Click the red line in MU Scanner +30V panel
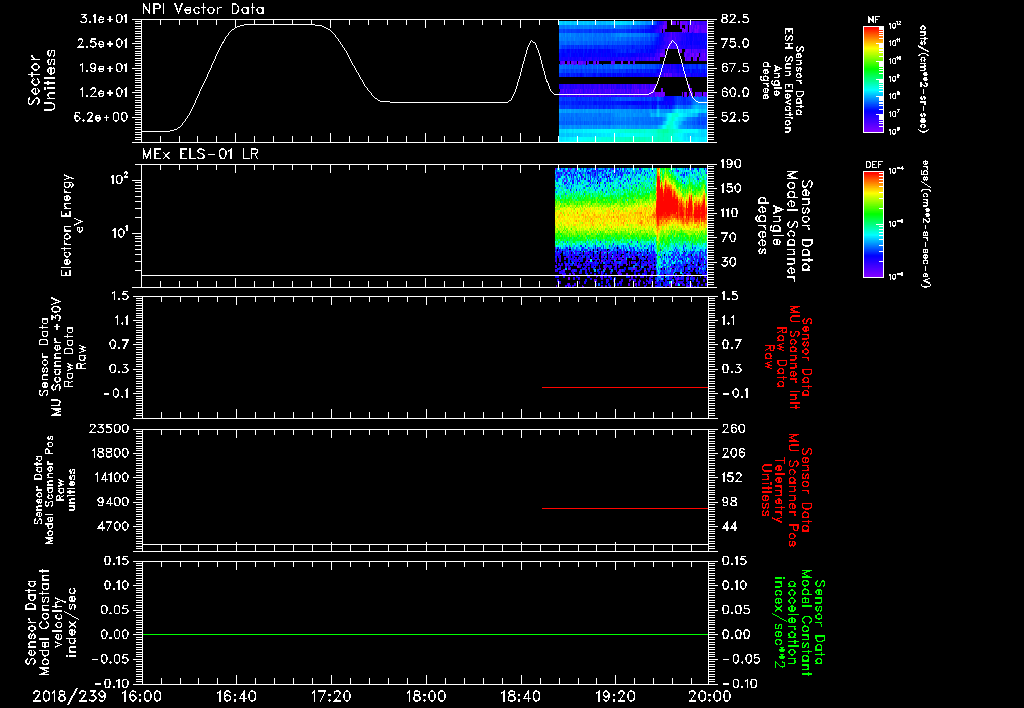 [x=625, y=387]
